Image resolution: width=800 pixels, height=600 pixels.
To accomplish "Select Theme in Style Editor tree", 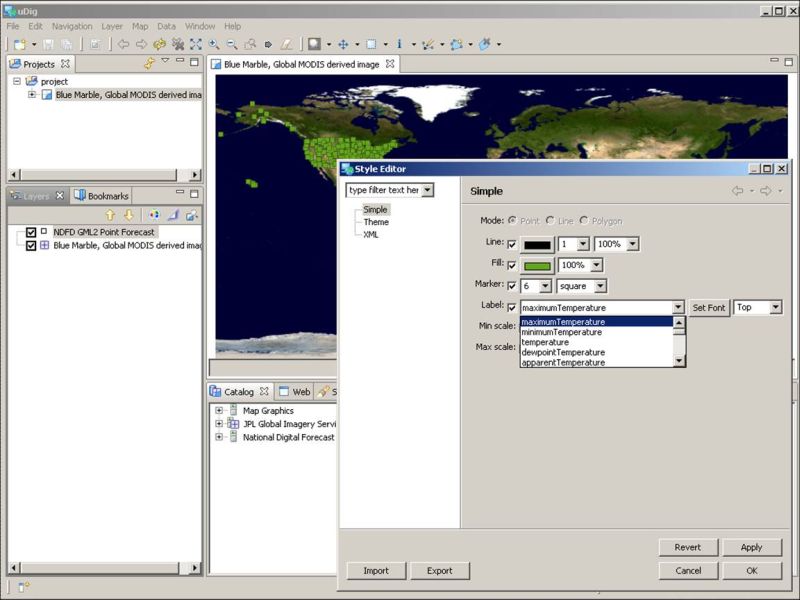I will click(376, 222).
